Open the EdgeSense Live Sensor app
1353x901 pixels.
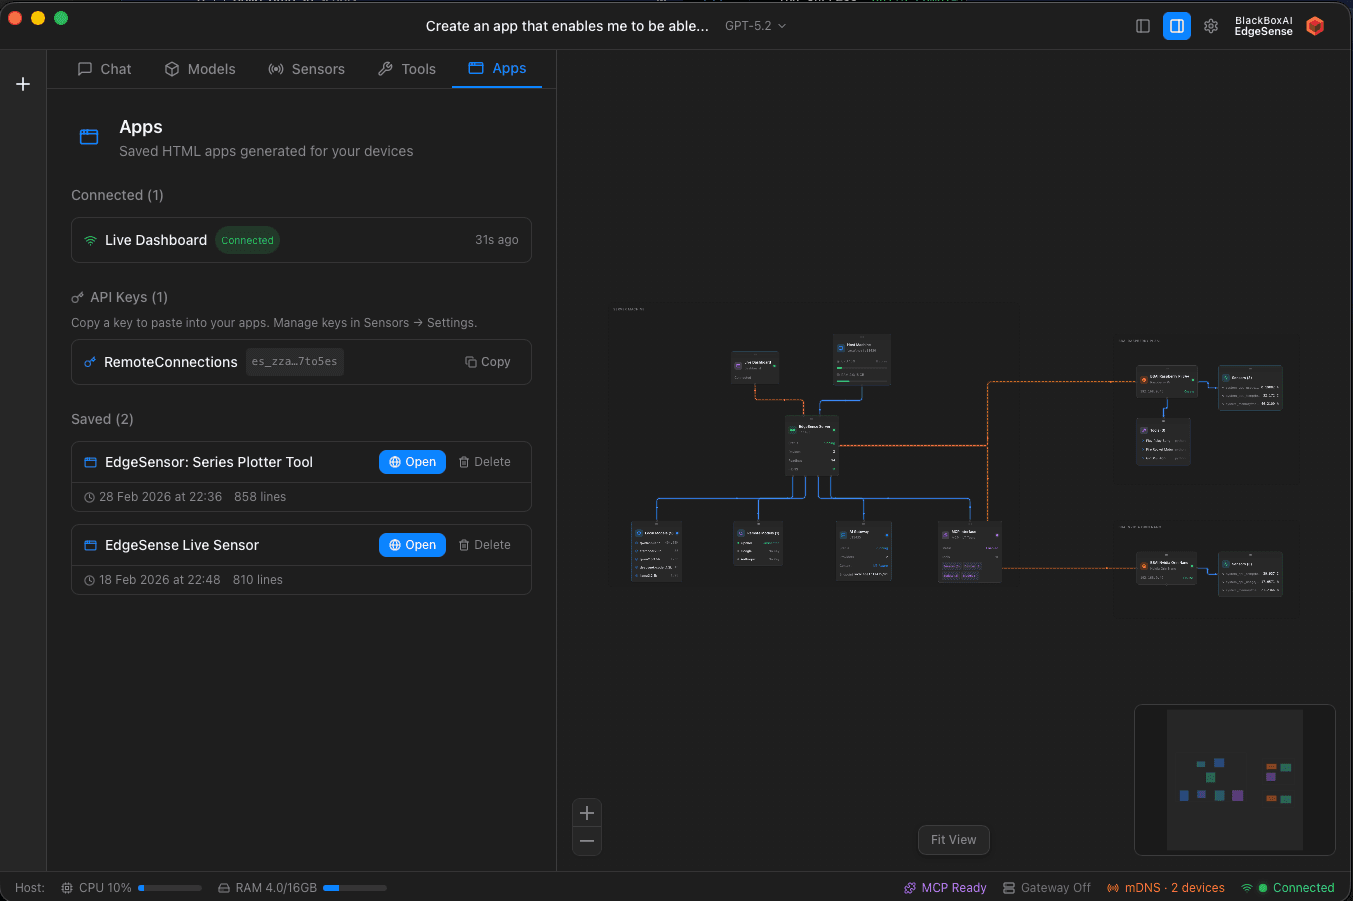[x=412, y=545]
